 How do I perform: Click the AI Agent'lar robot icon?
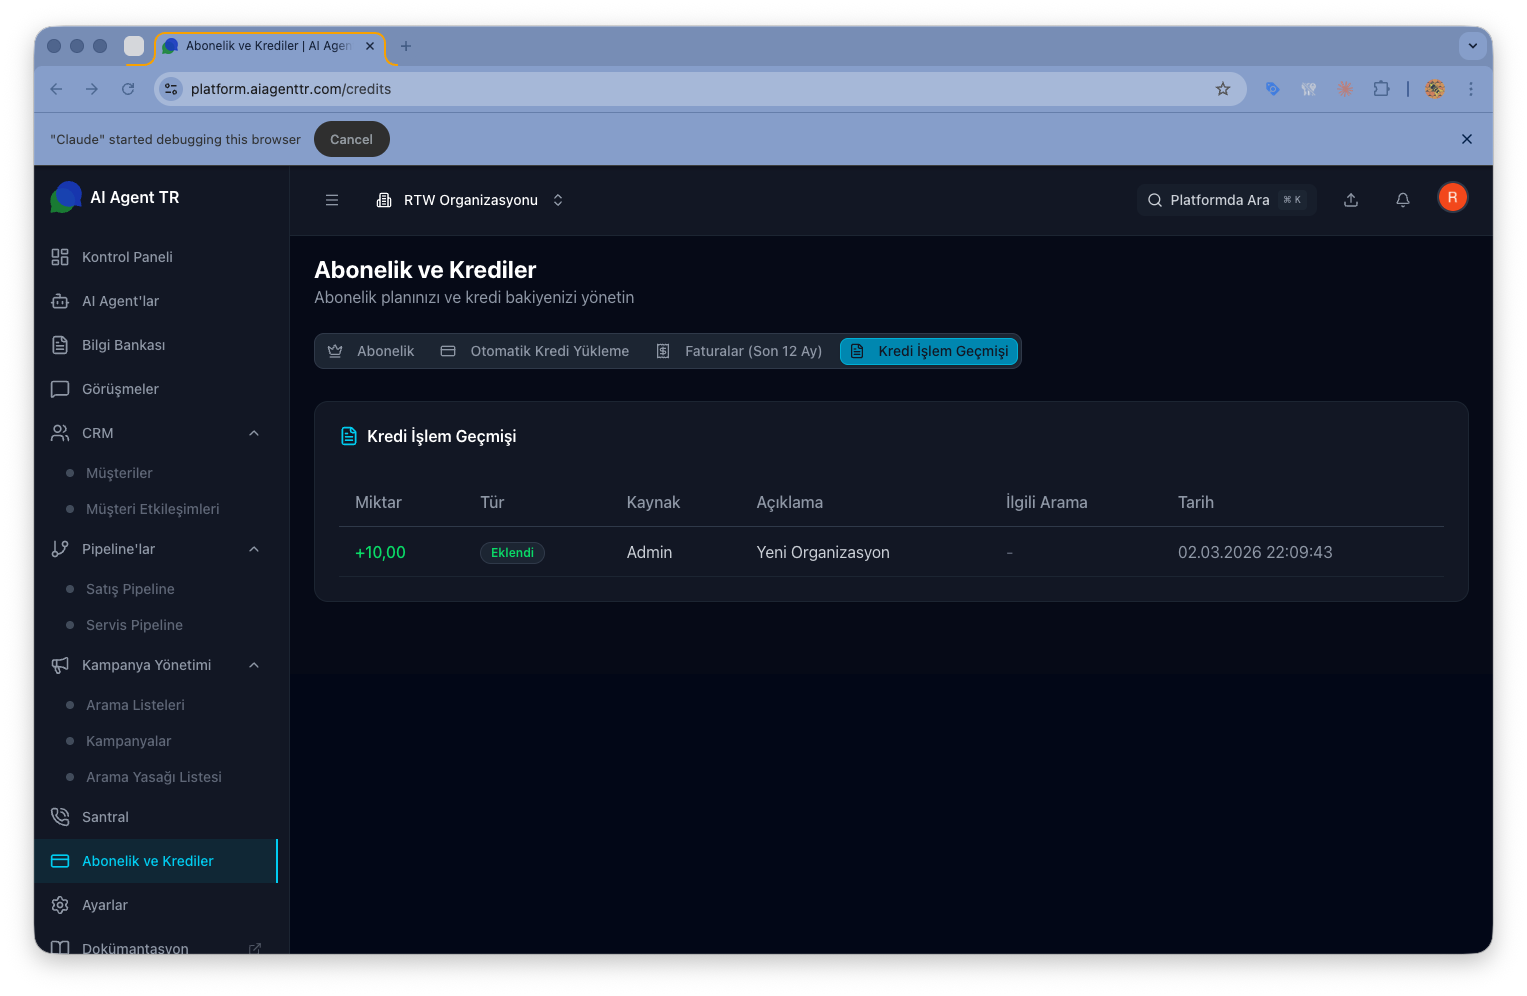pos(60,301)
